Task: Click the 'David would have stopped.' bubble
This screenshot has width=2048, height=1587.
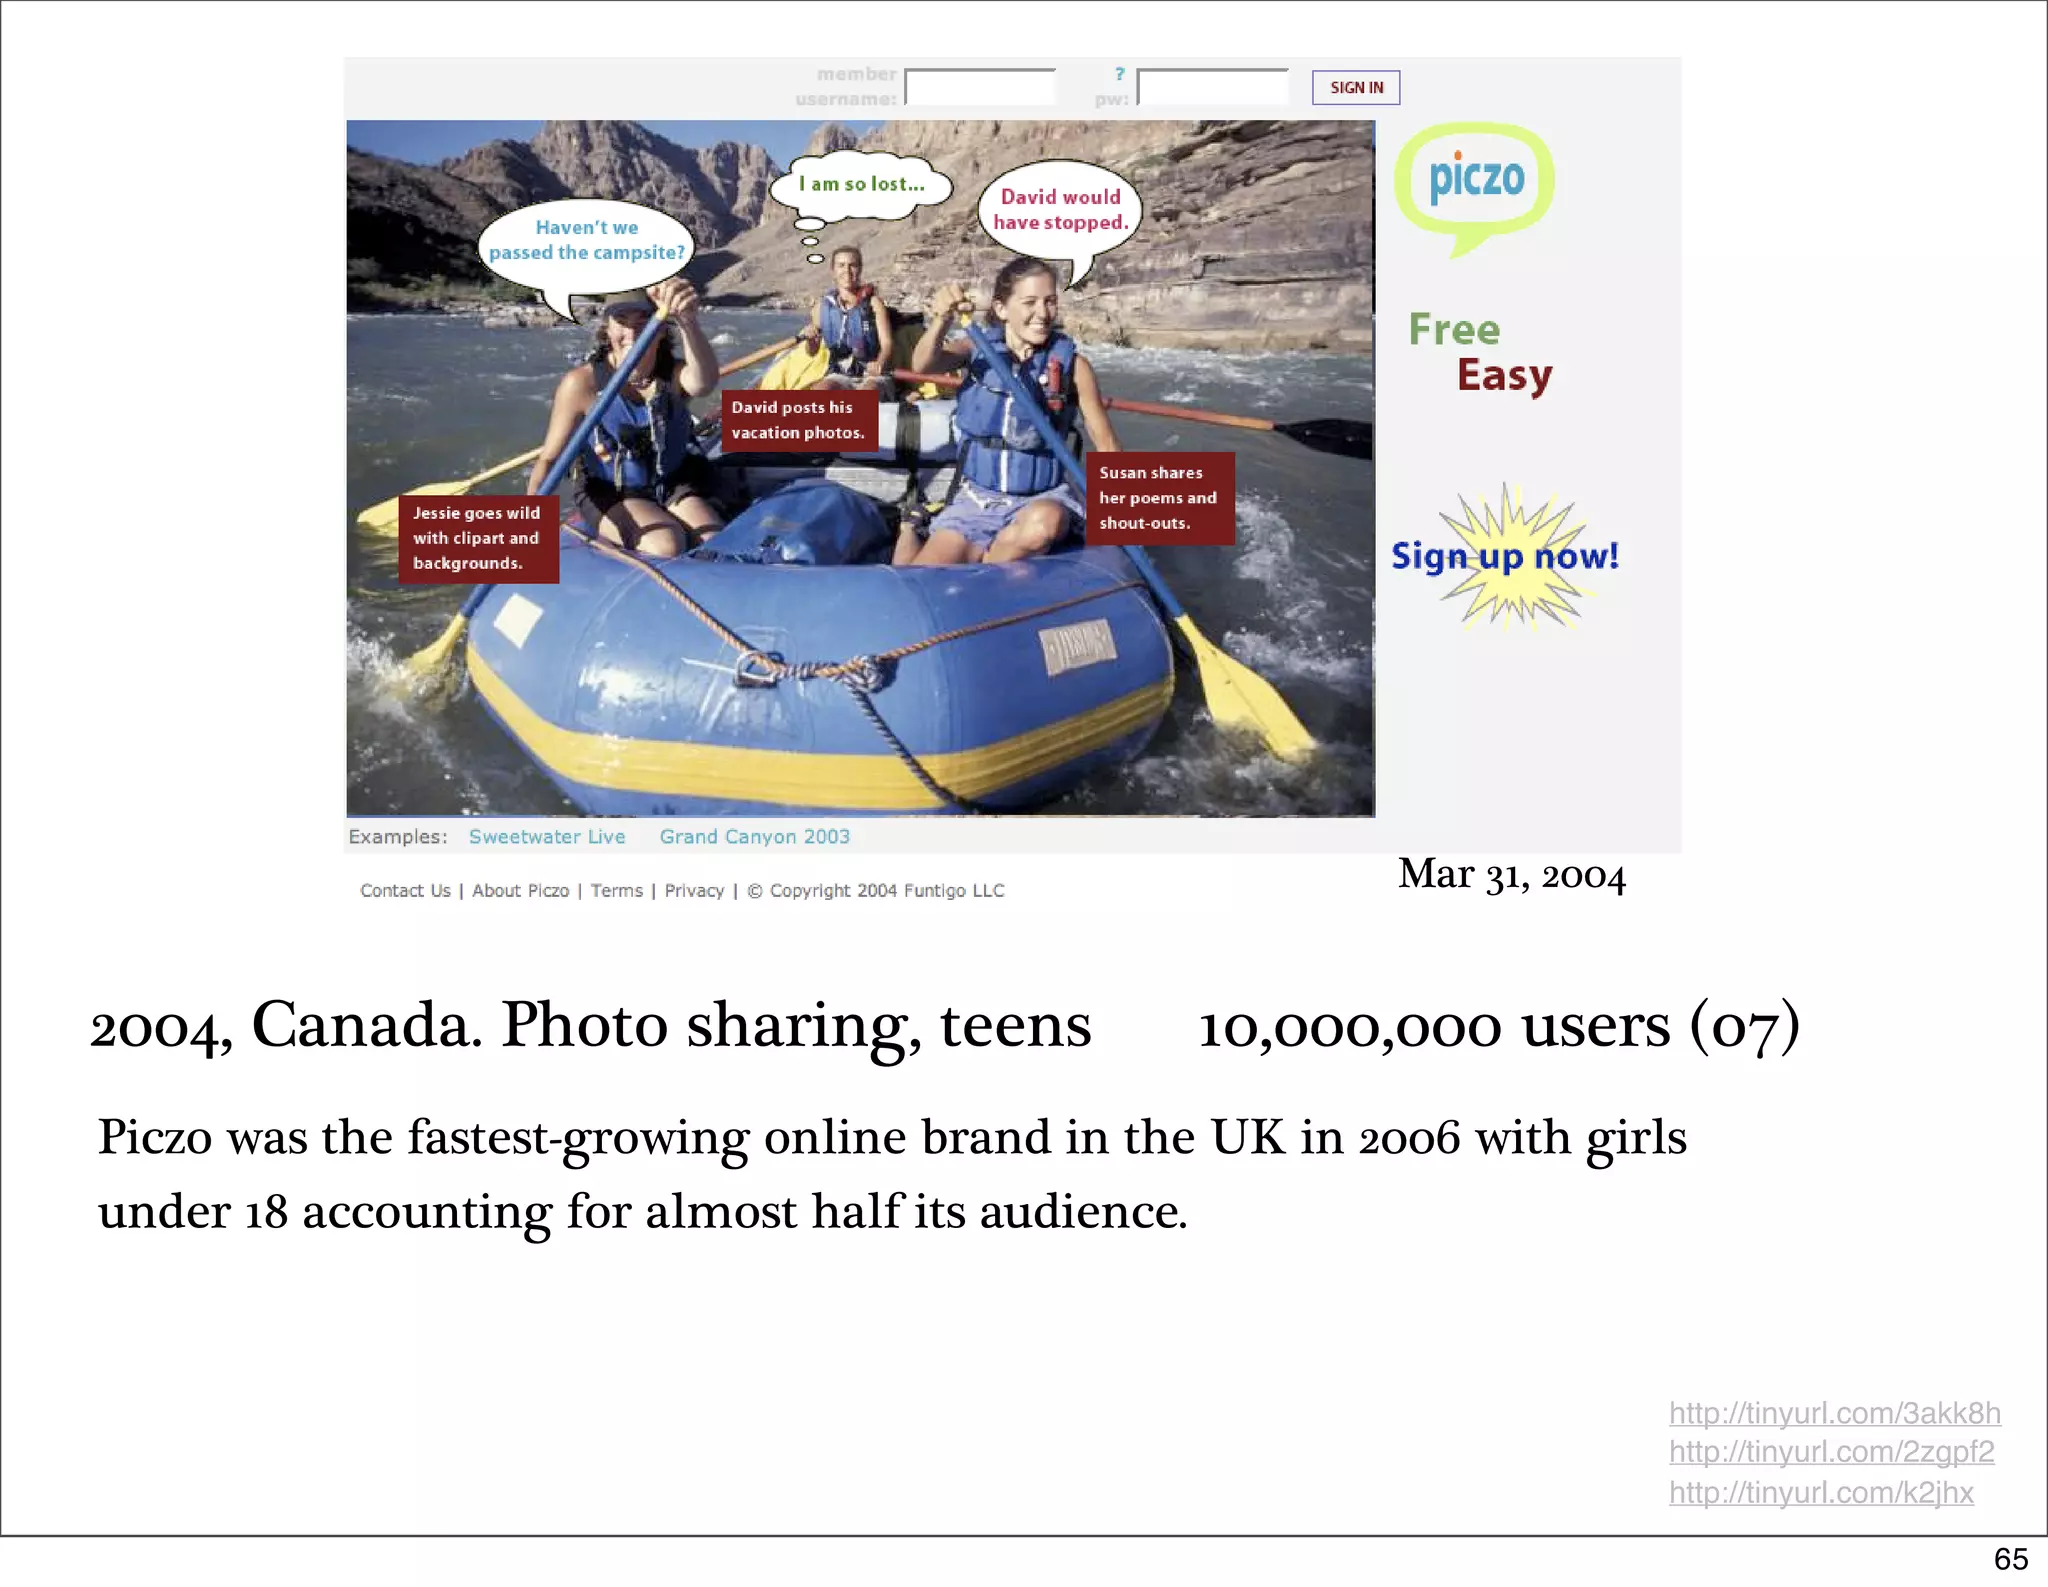Action: [x=1060, y=212]
